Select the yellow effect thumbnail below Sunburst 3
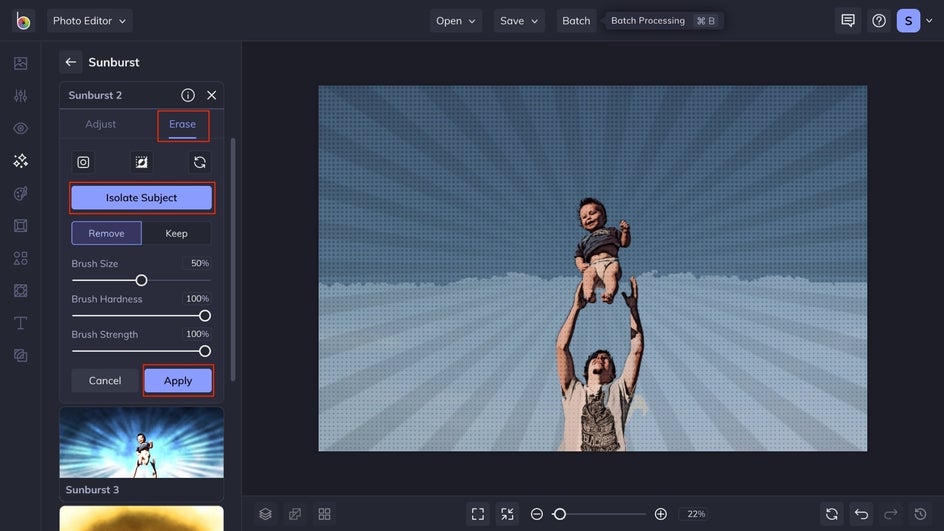Viewport: 944px width, 531px height. click(x=141, y=518)
